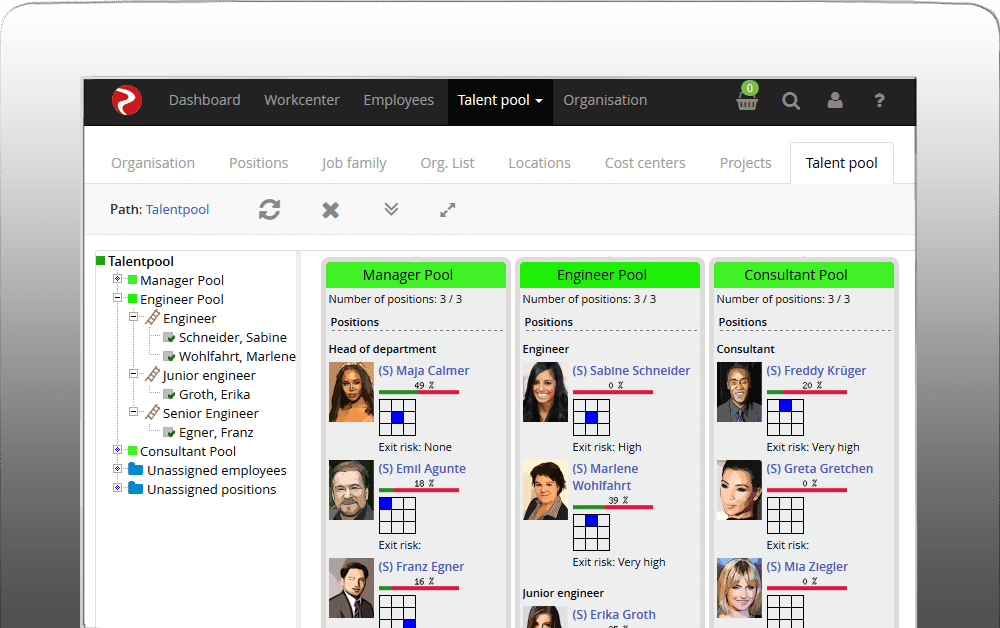The height and width of the screenshot is (628, 1000).
Task: Open the user profile icon
Action: click(835, 100)
